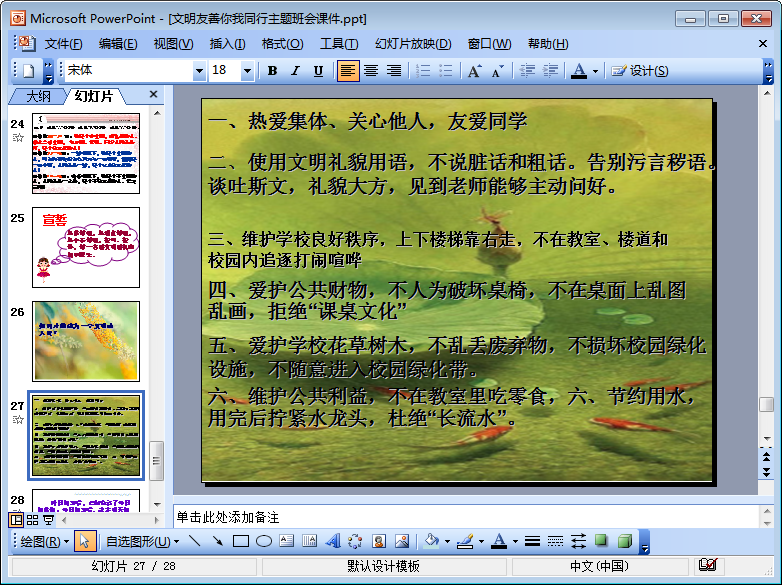Select slide 26 thumbnail

[86, 341]
